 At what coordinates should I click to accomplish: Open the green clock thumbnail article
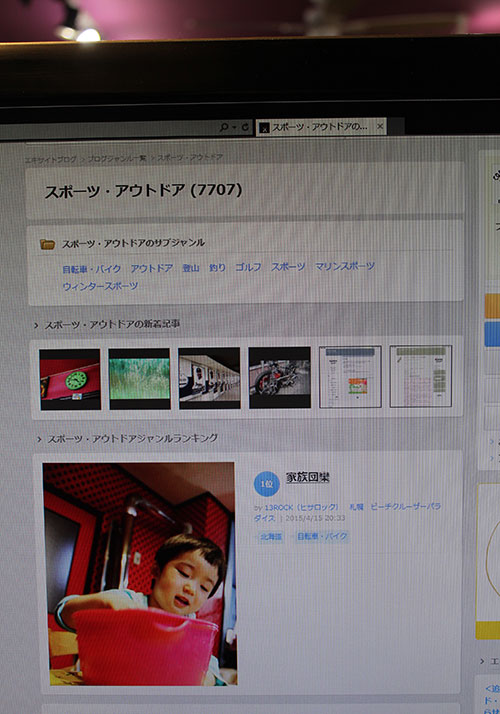[70, 379]
